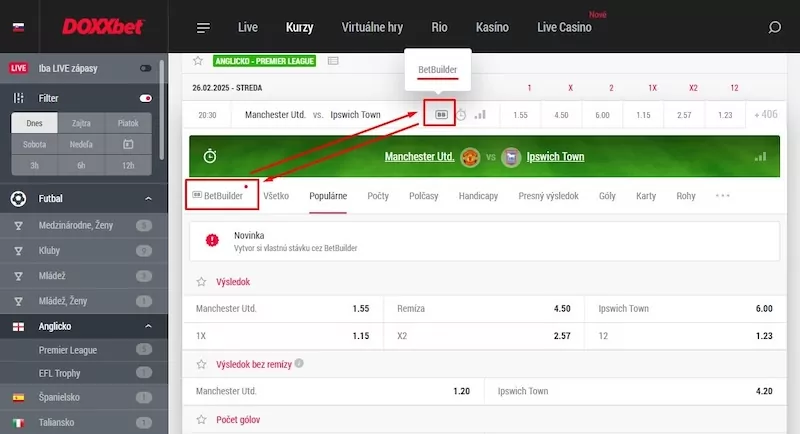Bet on Manchester Utd. at 1.55 in Výsledok
800x434 pixels.
tap(283, 309)
